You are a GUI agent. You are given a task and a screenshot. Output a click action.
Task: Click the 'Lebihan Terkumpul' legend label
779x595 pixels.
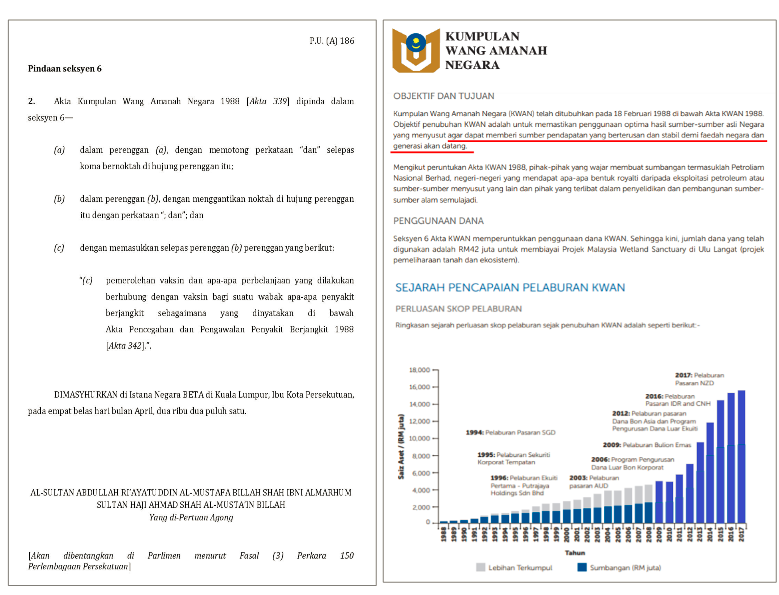[520, 568]
